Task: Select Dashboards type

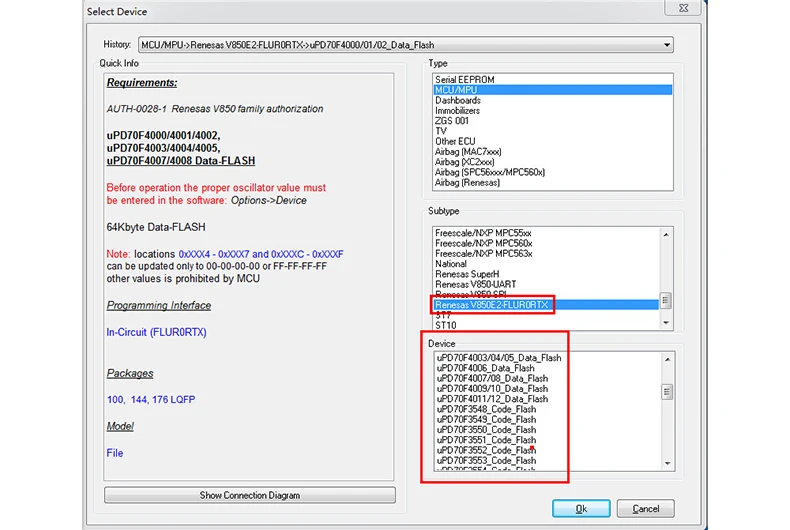Action: [x=552, y=100]
